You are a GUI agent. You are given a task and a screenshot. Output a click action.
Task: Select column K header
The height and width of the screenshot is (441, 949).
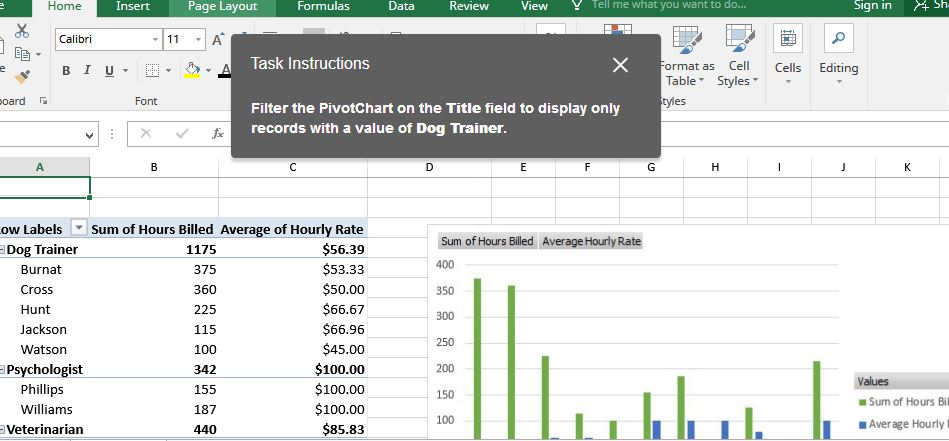coord(907,167)
